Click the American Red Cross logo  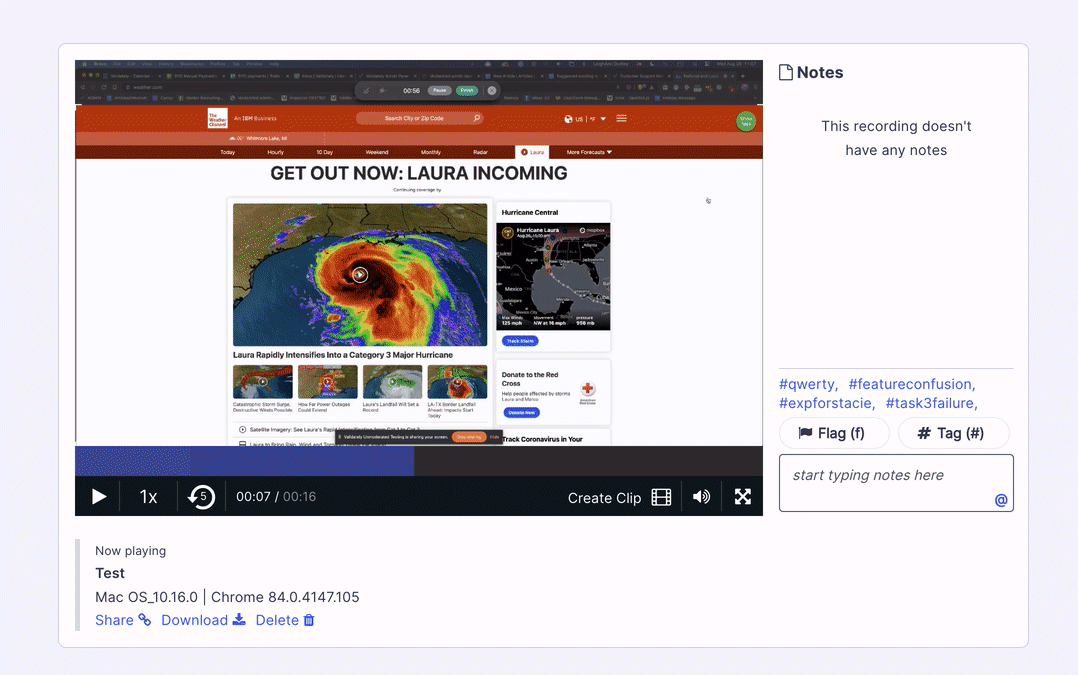click(588, 392)
